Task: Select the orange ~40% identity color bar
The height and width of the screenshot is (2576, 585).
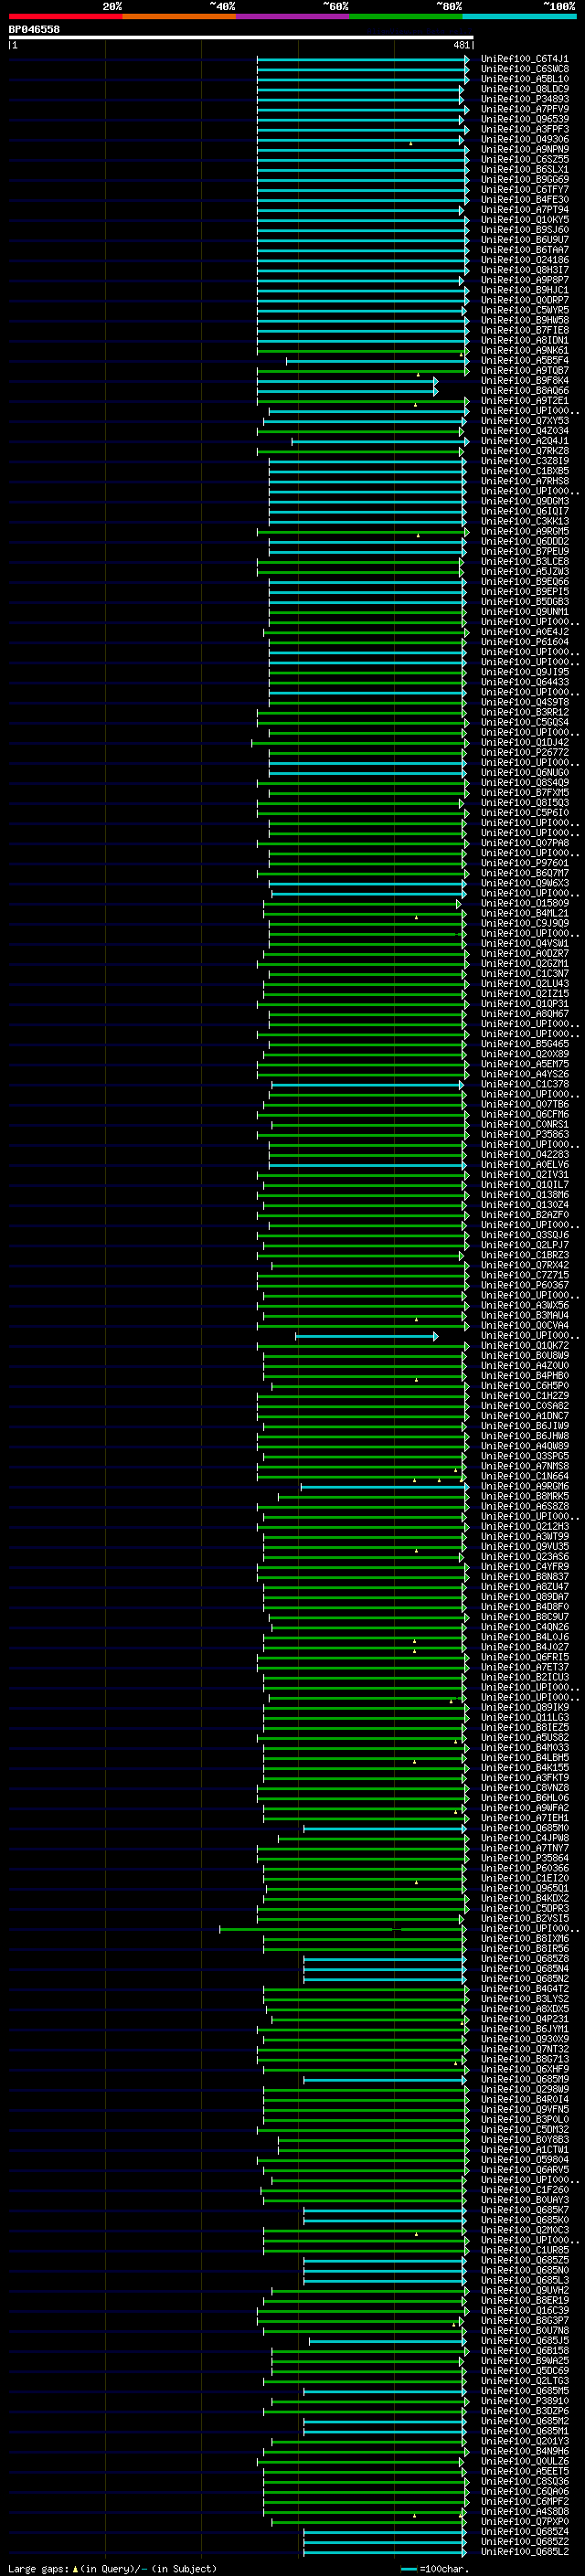Action: point(179,16)
